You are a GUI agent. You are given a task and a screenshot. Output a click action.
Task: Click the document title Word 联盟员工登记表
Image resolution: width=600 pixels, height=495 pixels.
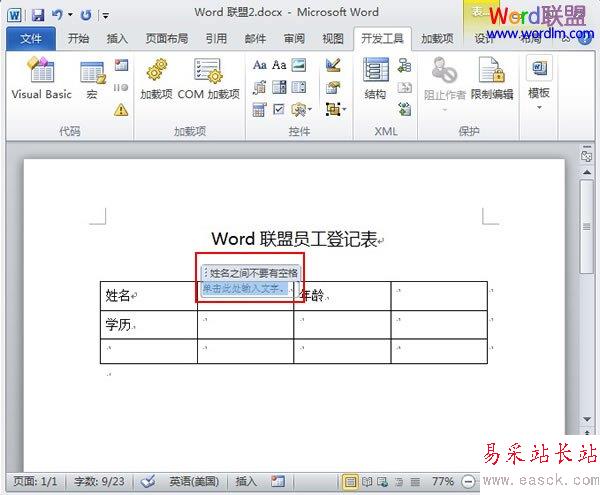295,239
